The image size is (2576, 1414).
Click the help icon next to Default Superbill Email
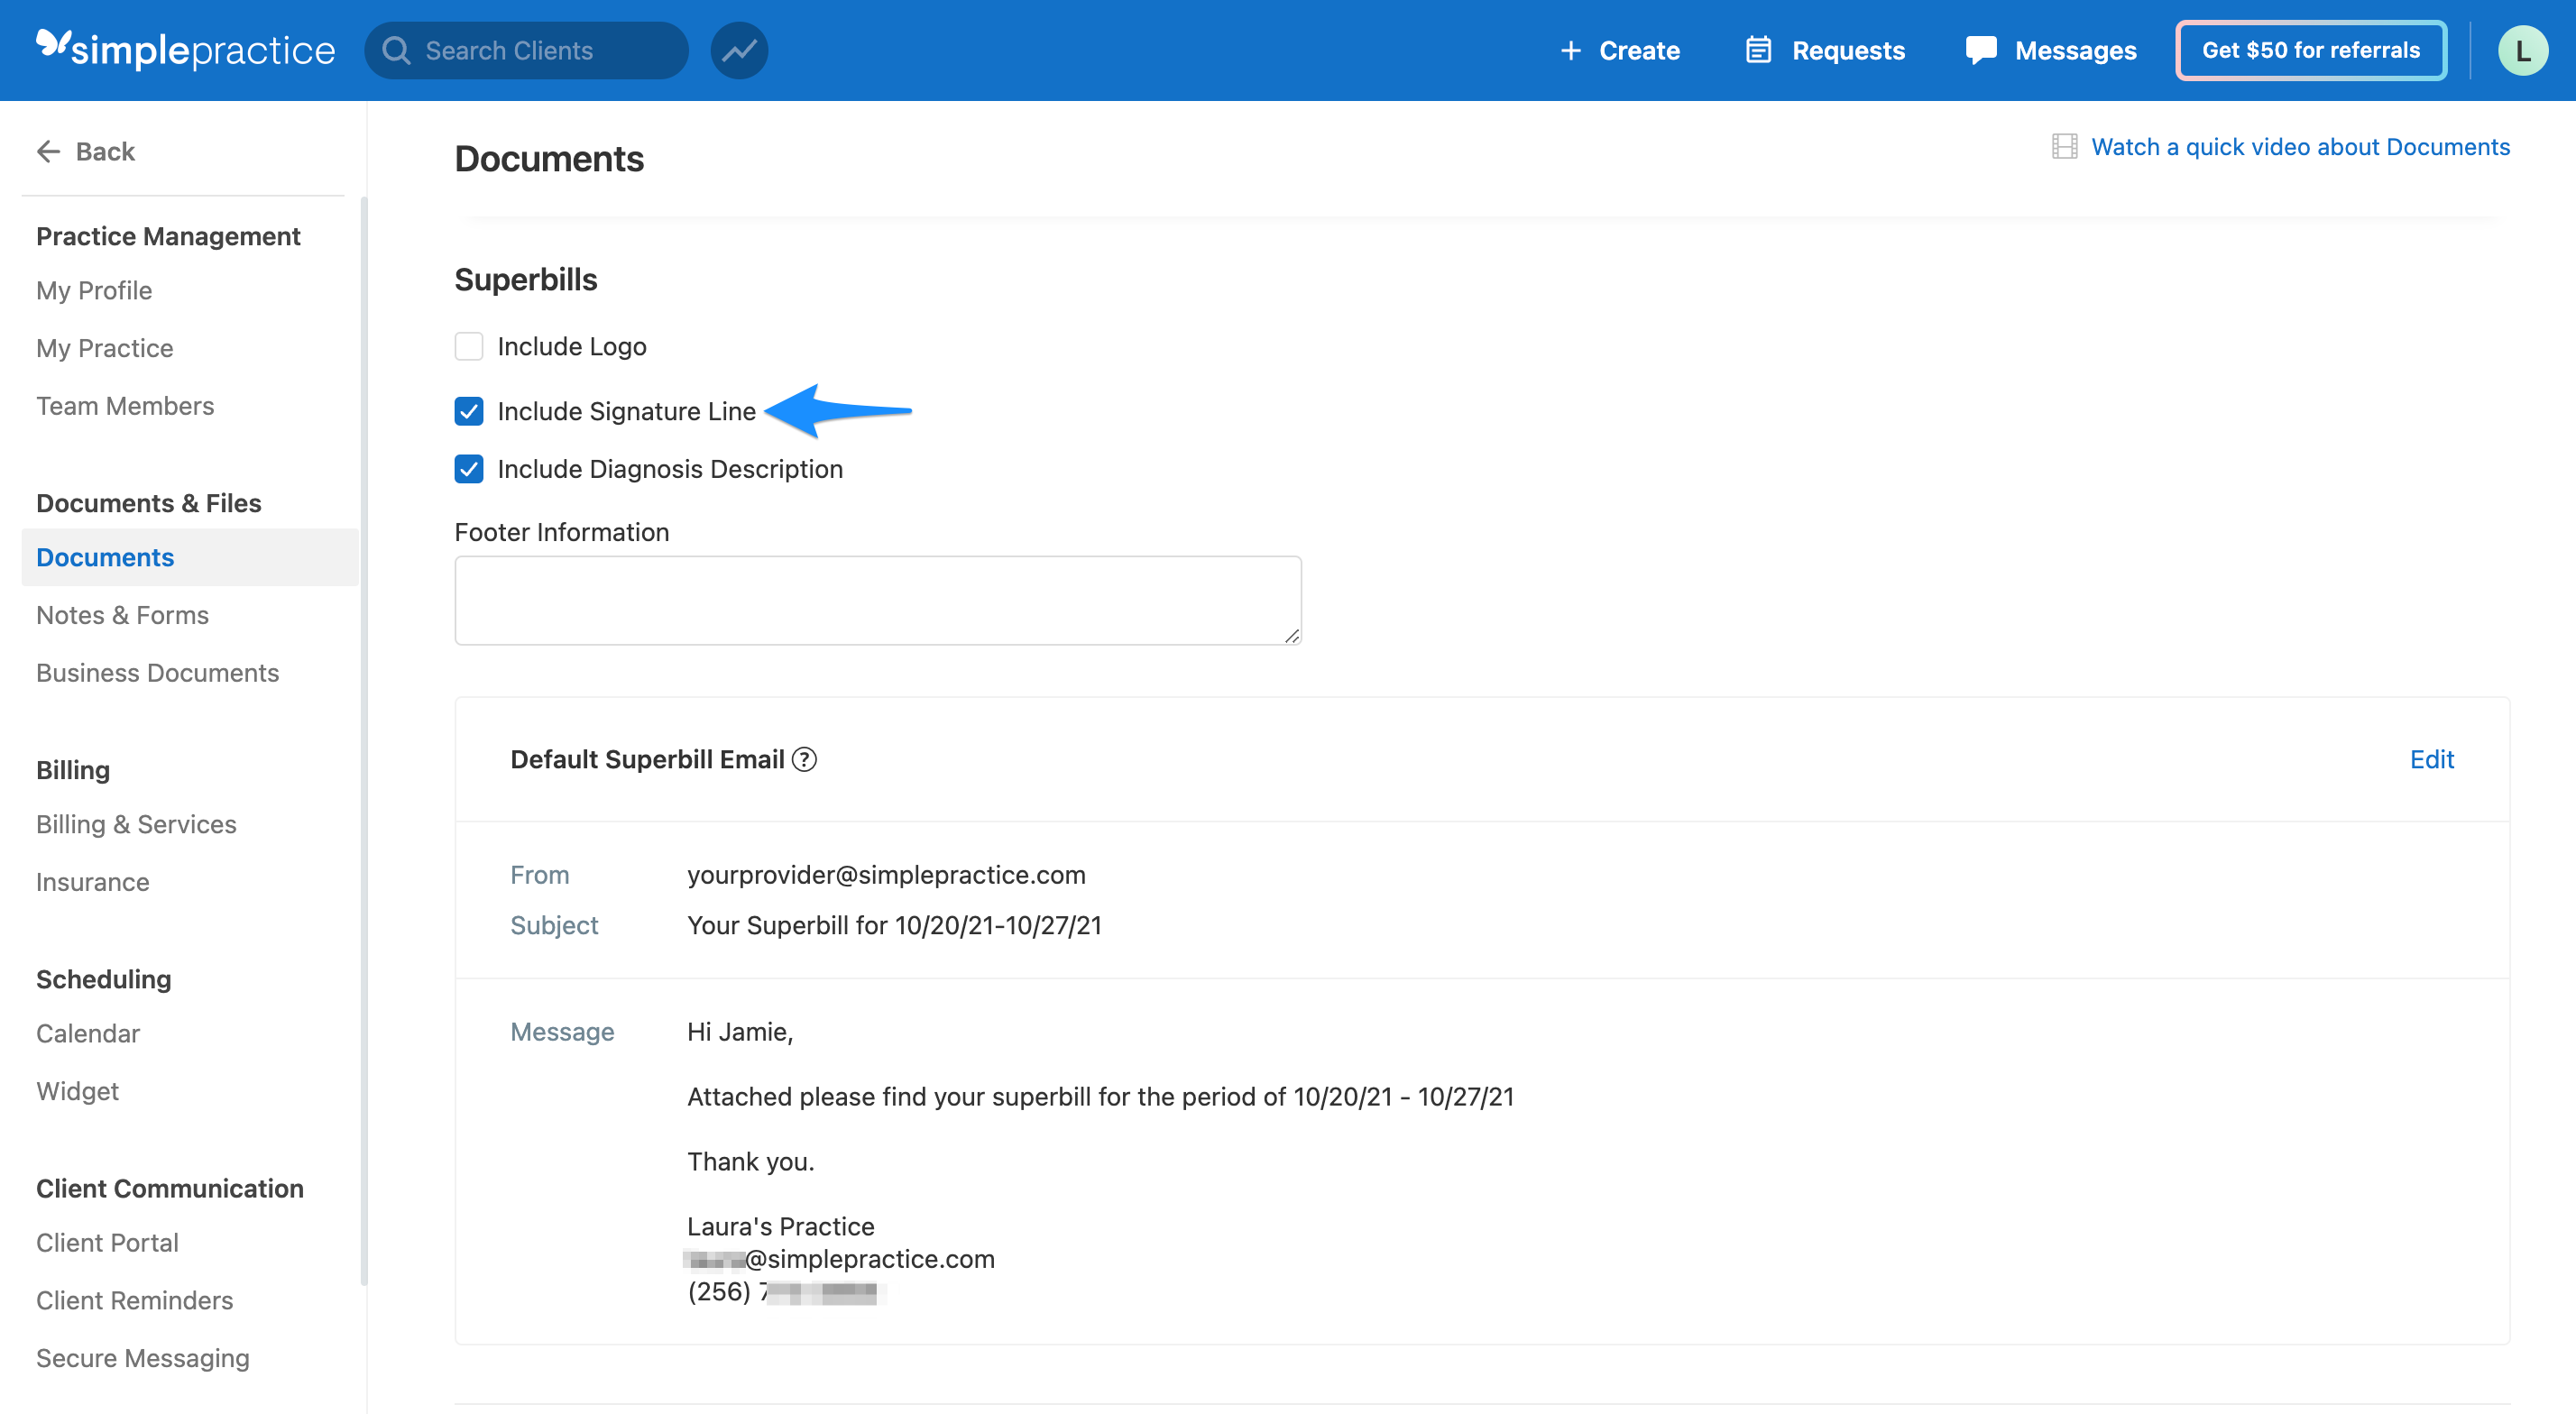[x=805, y=759]
